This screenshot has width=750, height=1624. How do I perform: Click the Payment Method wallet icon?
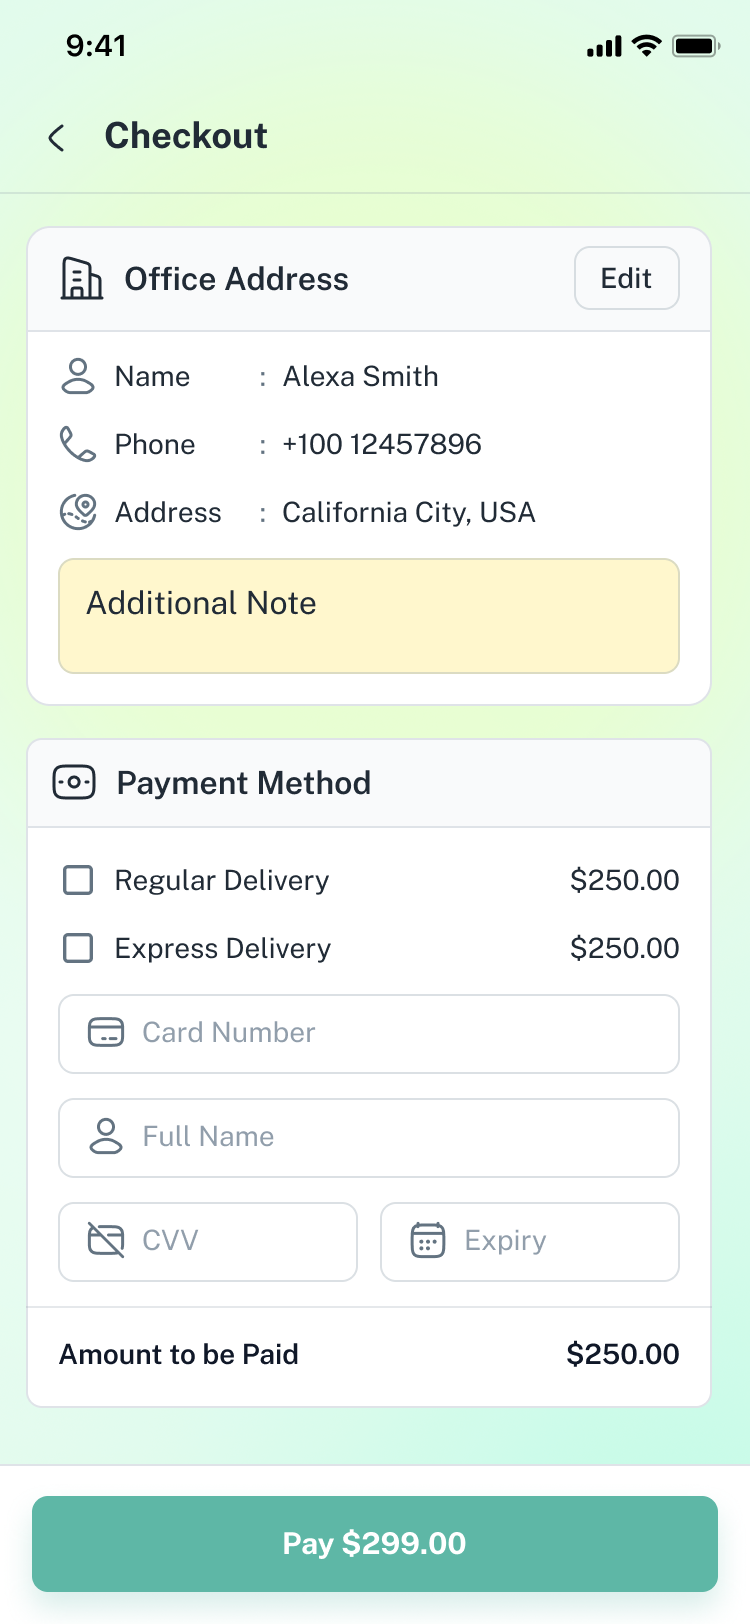click(x=74, y=783)
